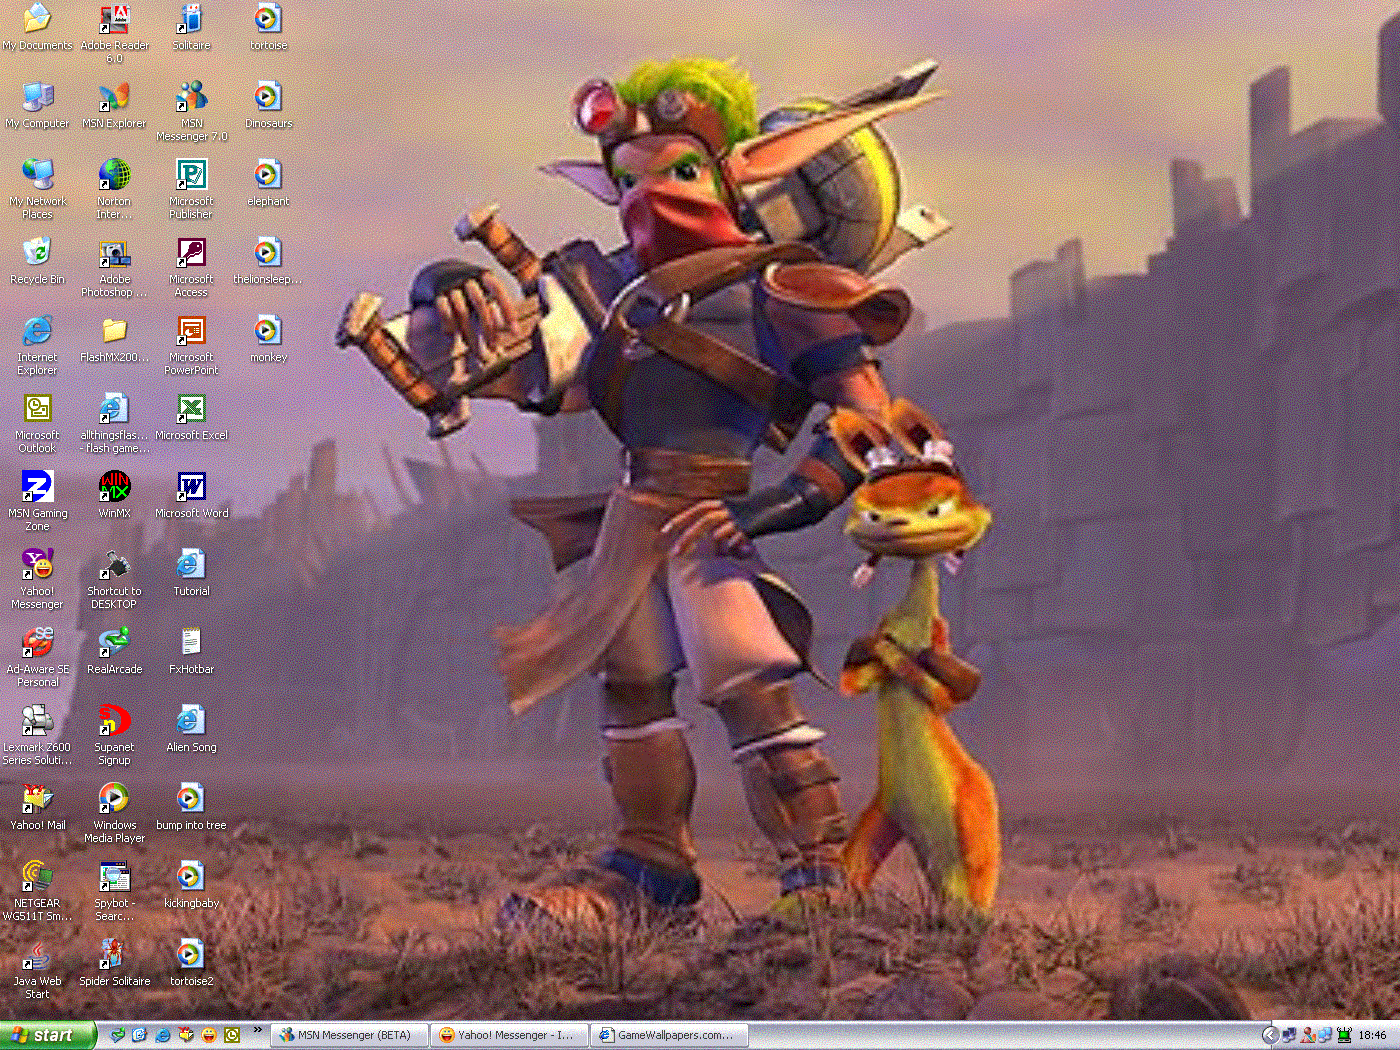Launch the WinMX desktop shortcut
The height and width of the screenshot is (1050, 1400).
[114, 495]
